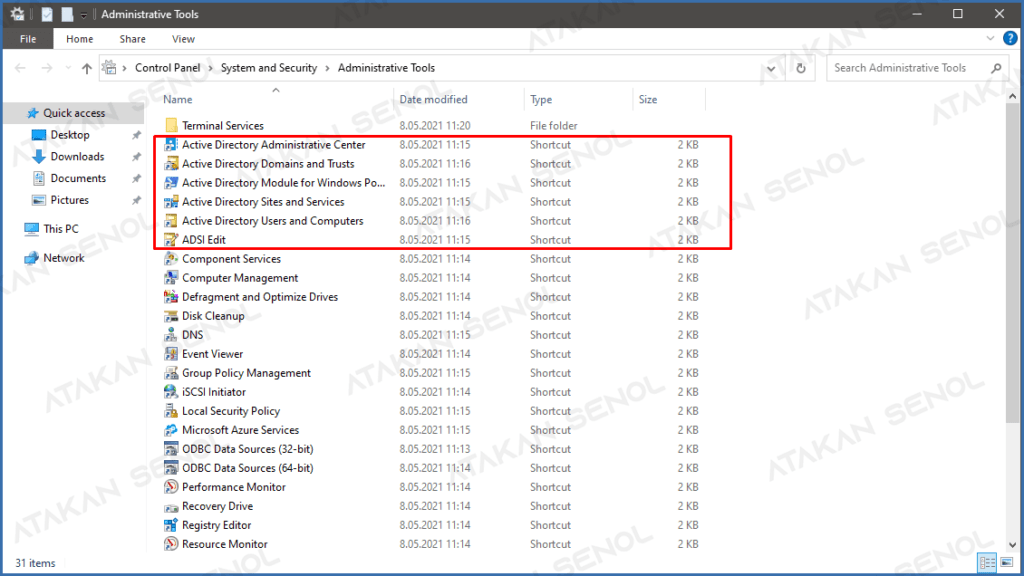The image size is (1024, 576).
Task: Open the Help question mark icon
Action: coord(1010,39)
